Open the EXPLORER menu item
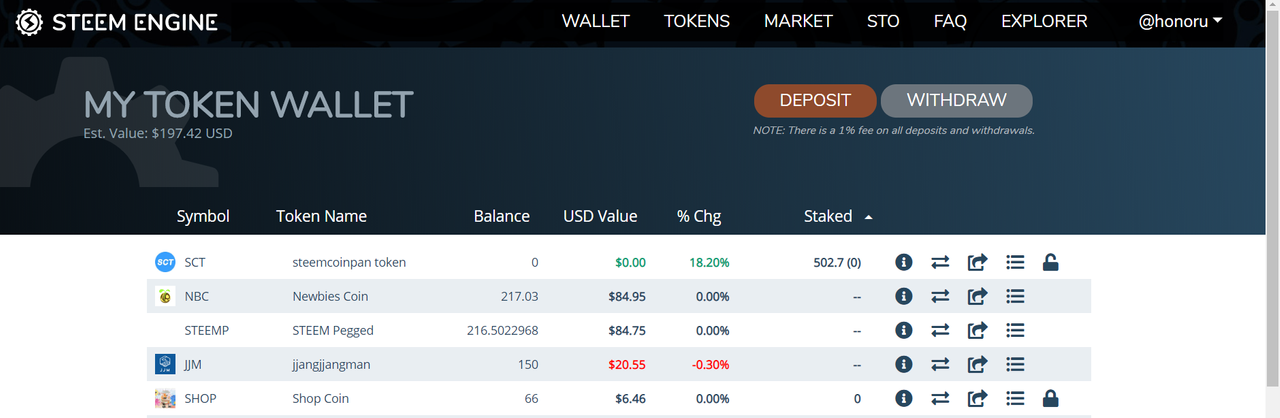Screen dimensions: 1280x418 [x=1044, y=21]
